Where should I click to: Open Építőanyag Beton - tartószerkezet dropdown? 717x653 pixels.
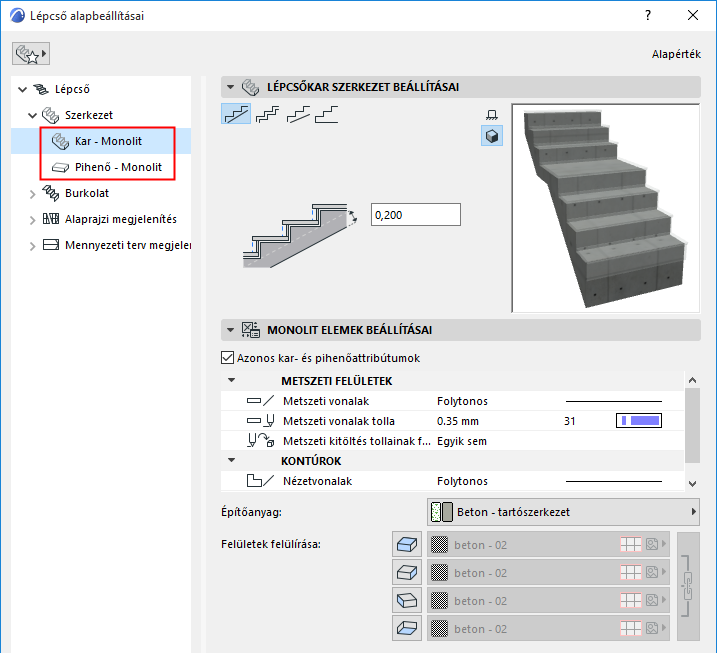pos(563,512)
